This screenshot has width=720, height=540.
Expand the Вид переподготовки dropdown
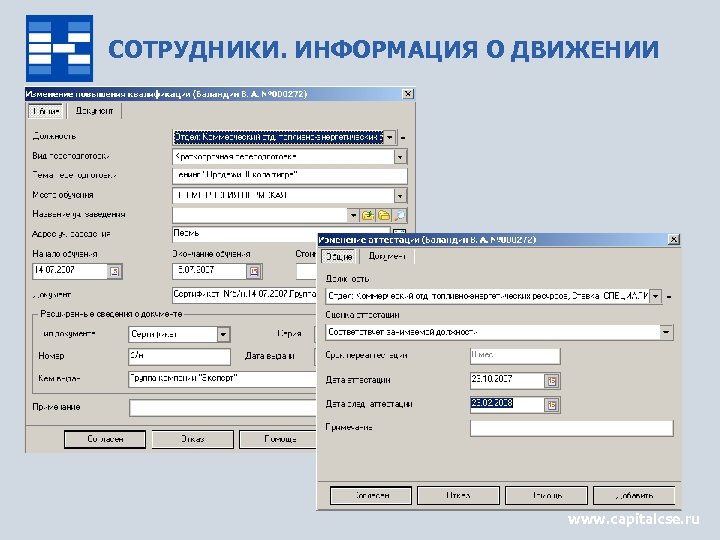pos(400,157)
